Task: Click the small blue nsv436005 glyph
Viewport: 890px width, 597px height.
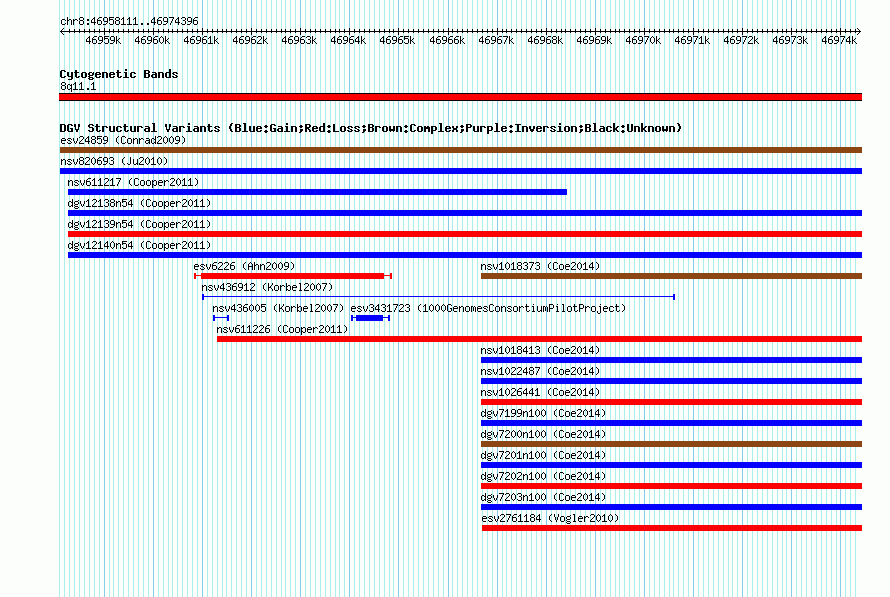Action: (221, 318)
